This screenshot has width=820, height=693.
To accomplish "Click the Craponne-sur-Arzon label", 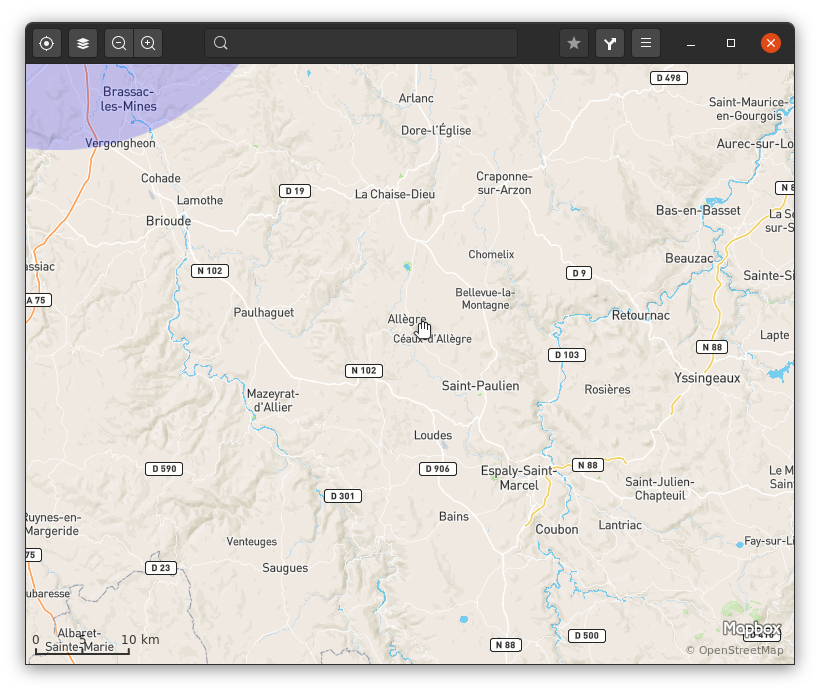I will [504, 183].
